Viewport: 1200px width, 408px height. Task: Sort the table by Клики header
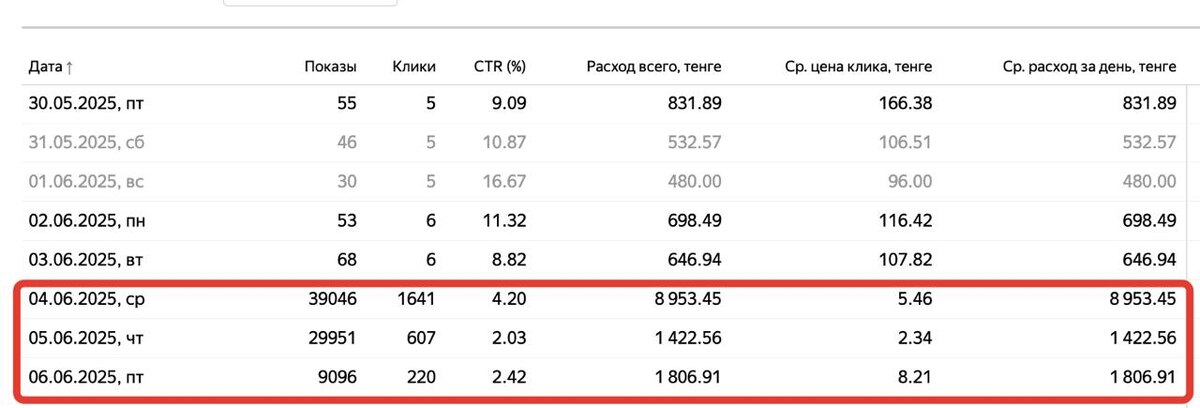click(x=414, y=68)
